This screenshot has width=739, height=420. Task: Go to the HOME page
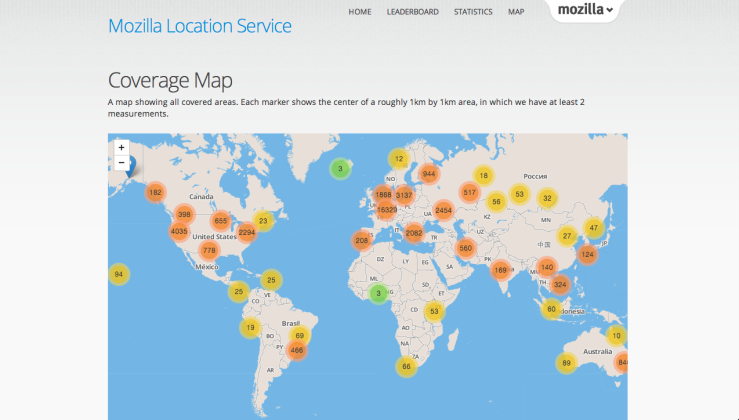tap(360, 12)
